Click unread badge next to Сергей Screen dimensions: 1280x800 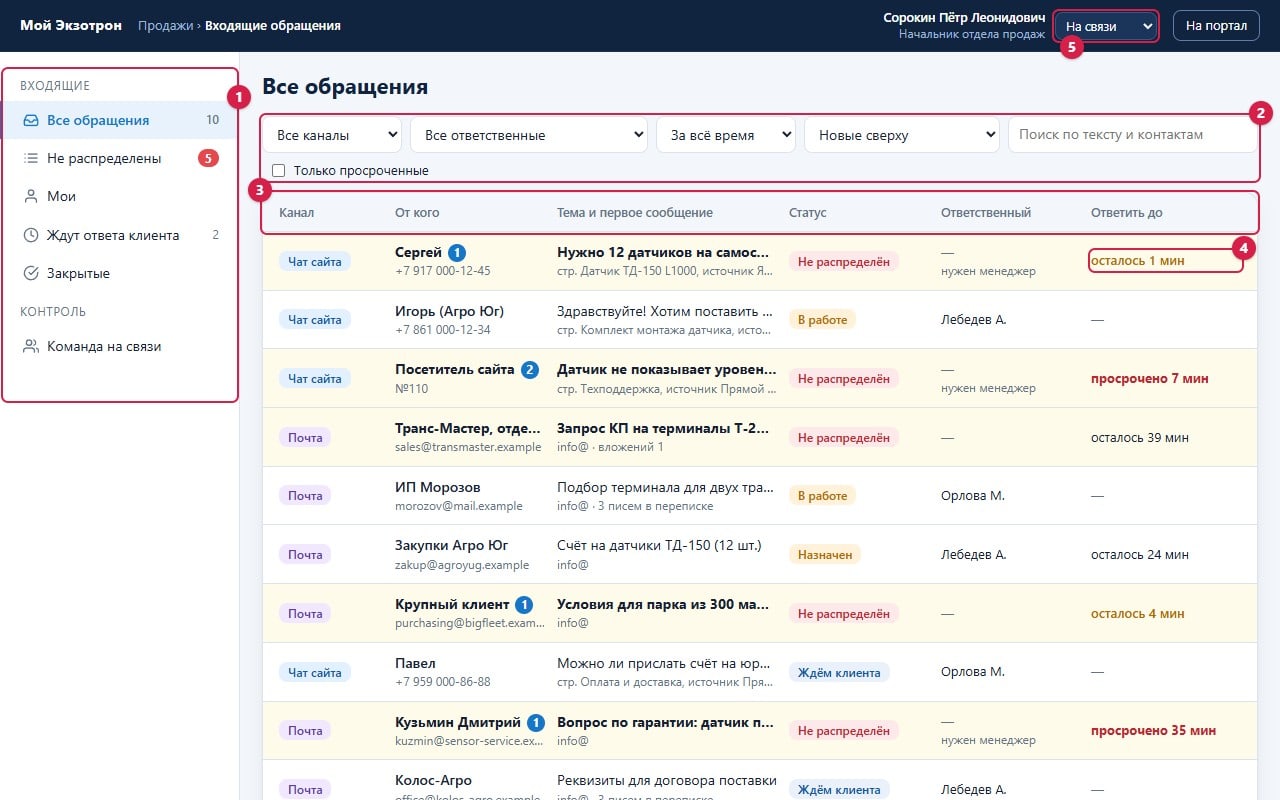click(x=457, y=253)
